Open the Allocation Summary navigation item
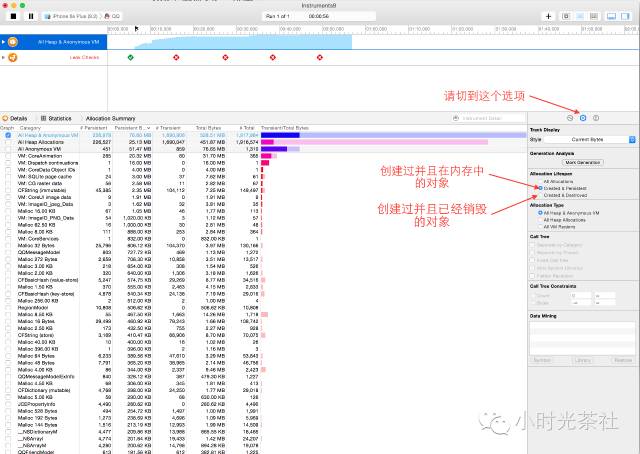This screenshot has width=640, height=454. coord(110,118)
